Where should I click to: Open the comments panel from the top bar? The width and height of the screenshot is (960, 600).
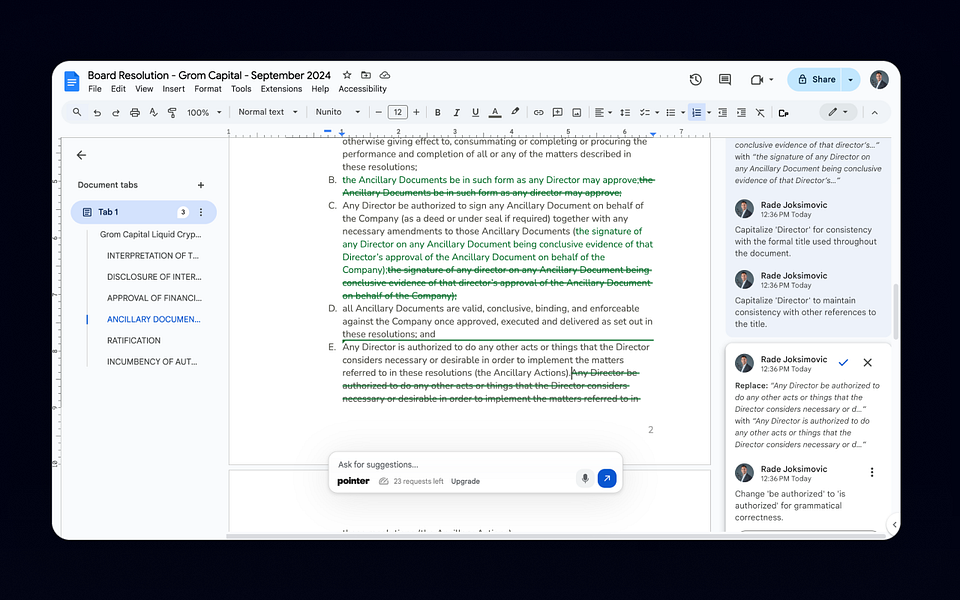point(725,79)
